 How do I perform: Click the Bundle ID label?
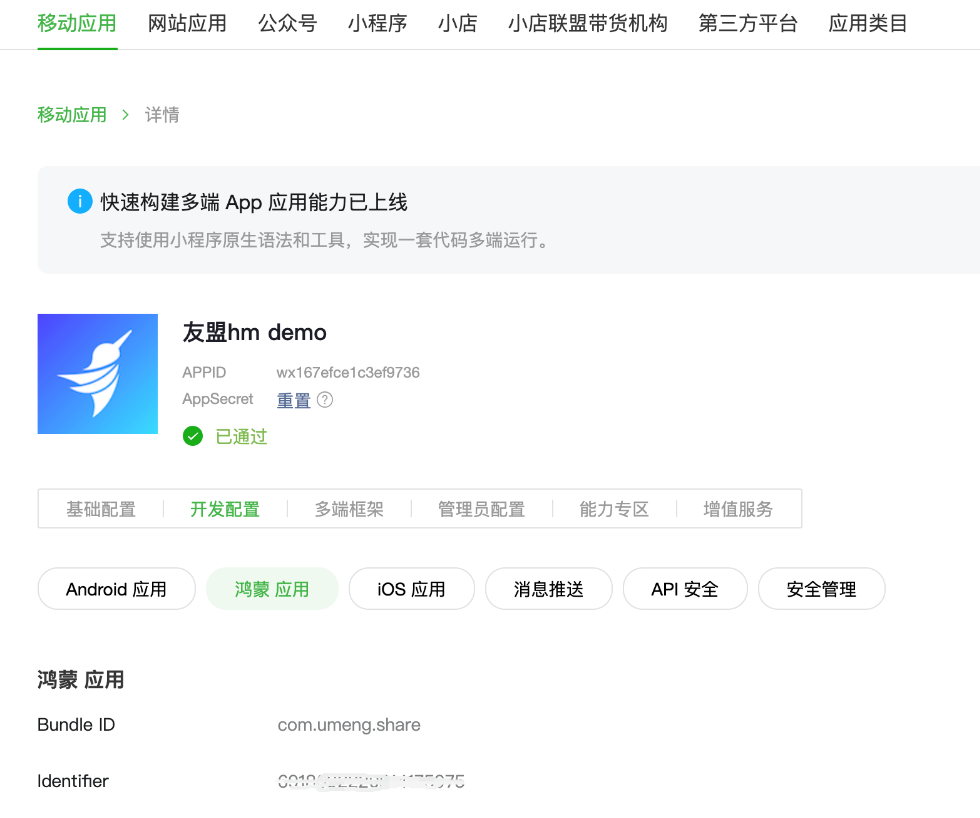click(x=76, y=725)
